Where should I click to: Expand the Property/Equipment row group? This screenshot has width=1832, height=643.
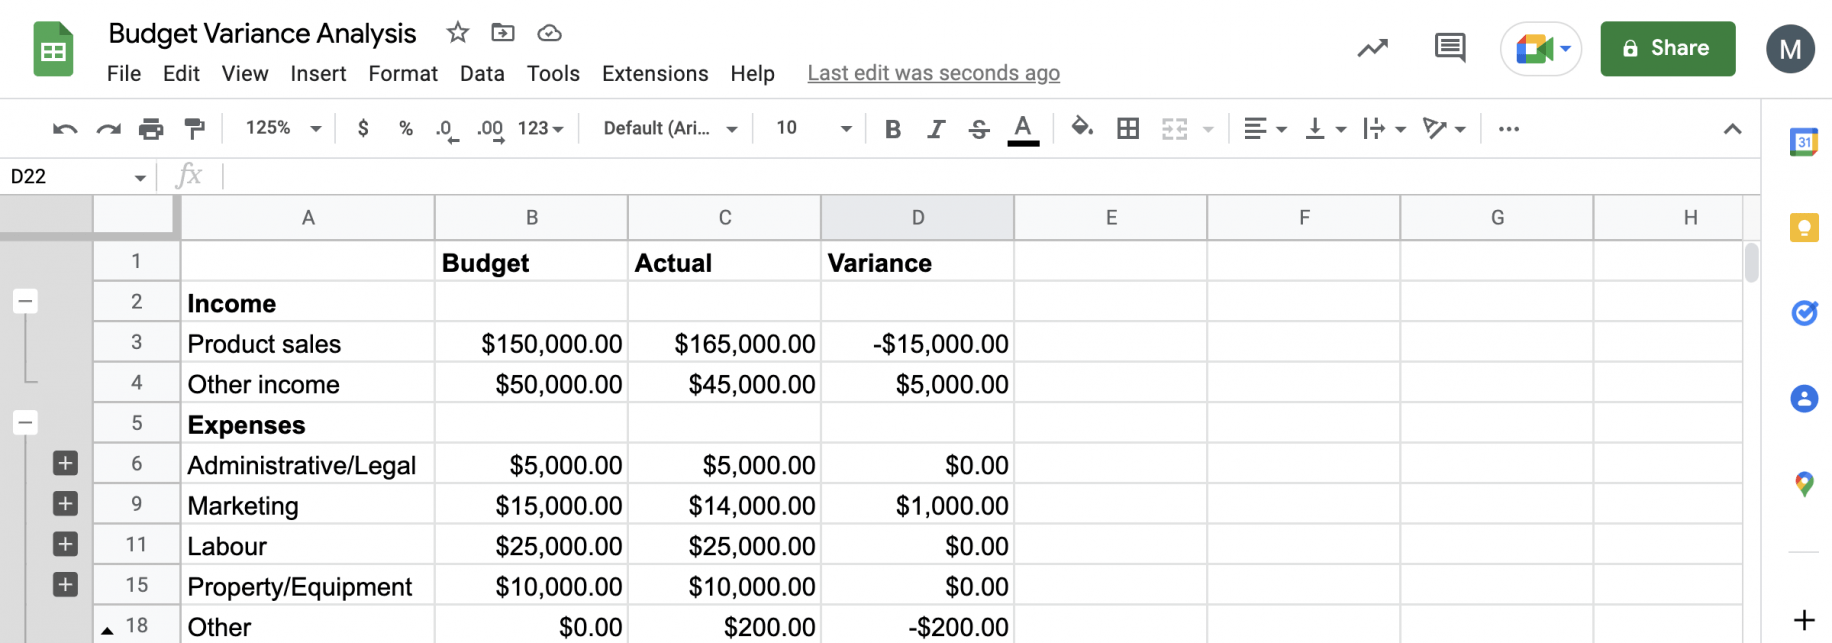tap(65, 584)
